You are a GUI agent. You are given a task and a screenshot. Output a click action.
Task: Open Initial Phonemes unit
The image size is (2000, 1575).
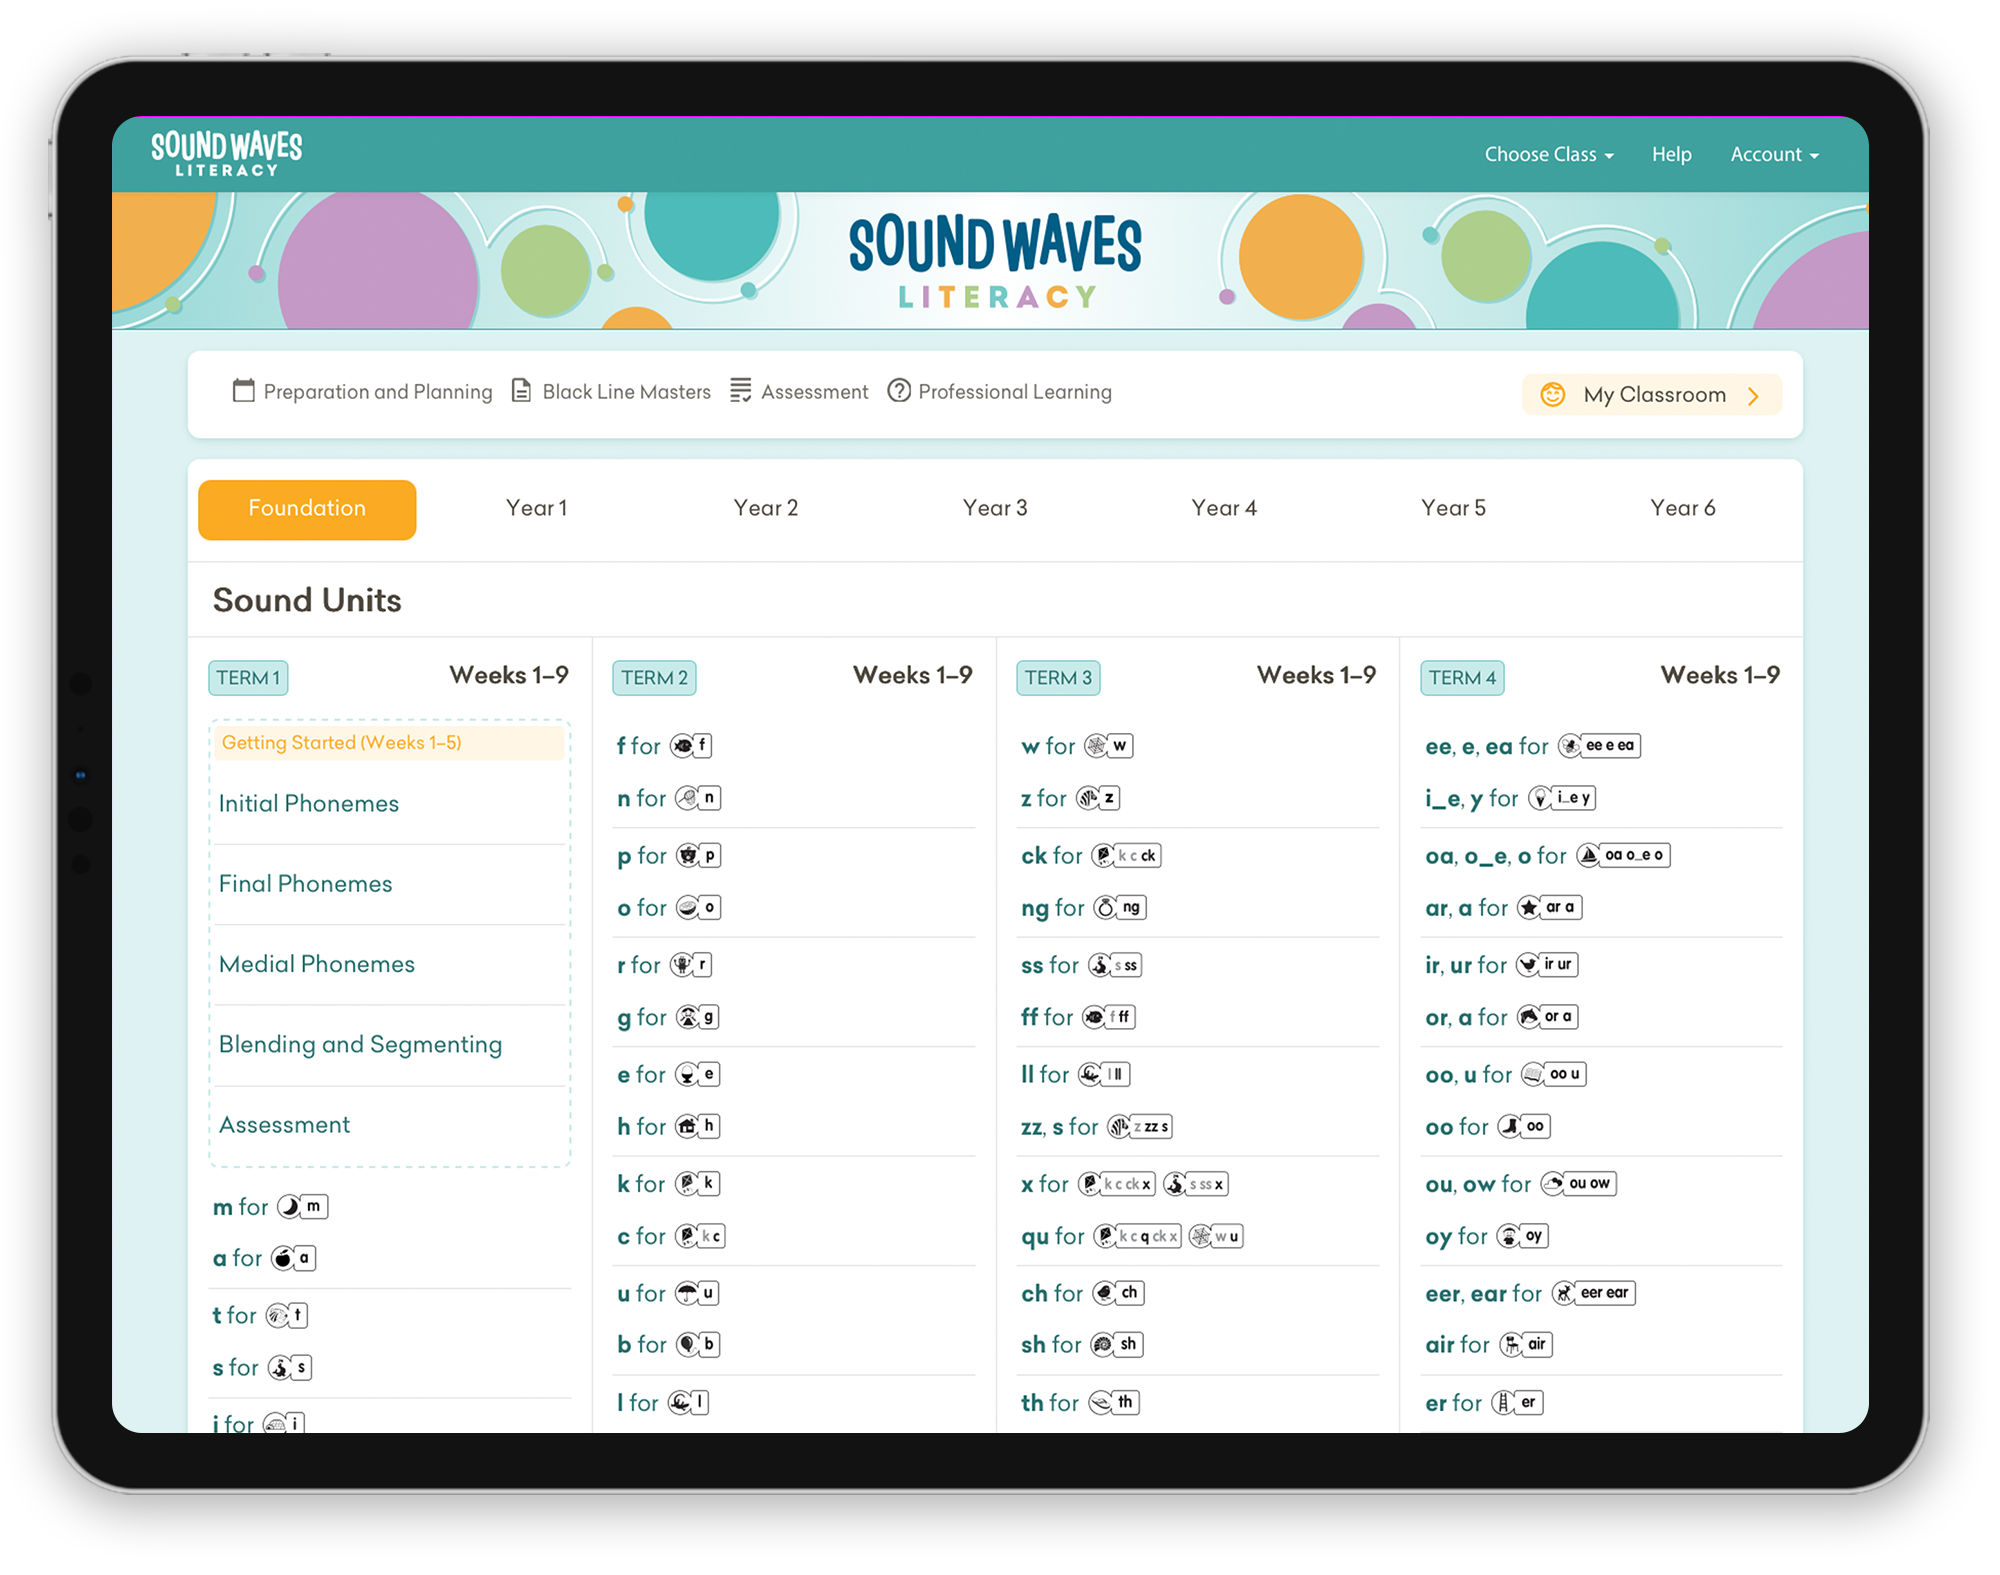point(309,804)
